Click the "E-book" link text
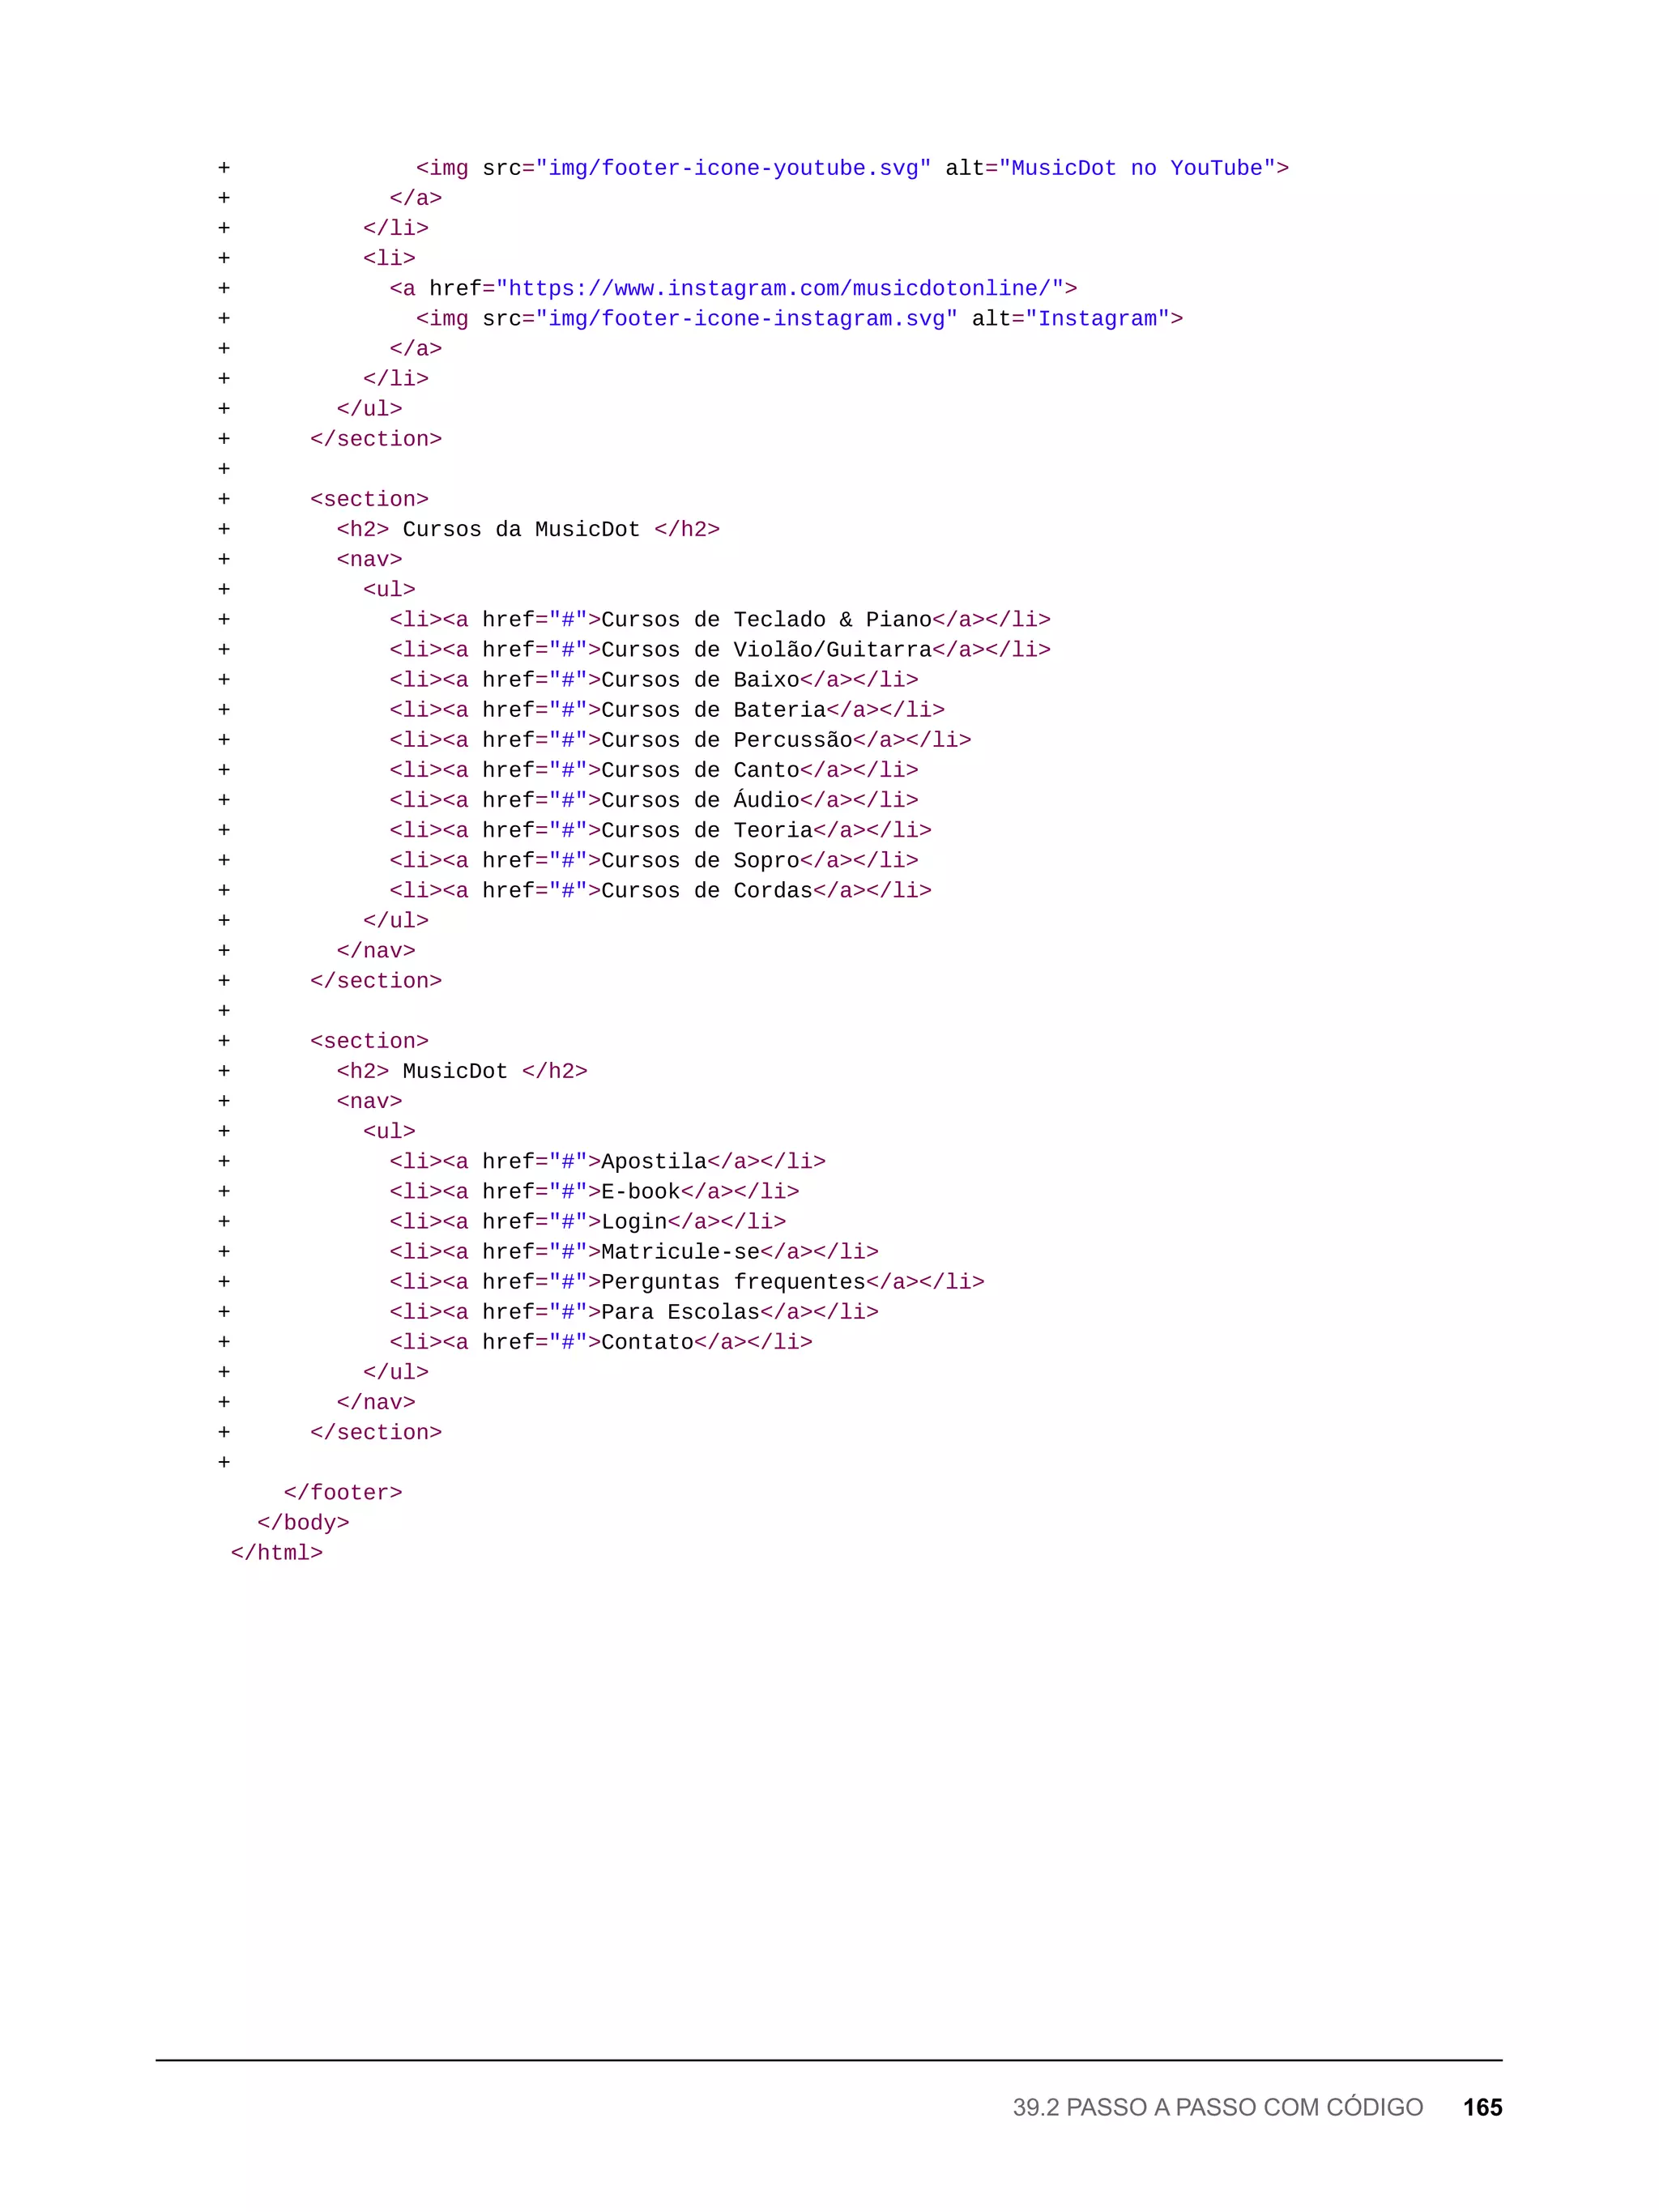 tap(640, 1191)
